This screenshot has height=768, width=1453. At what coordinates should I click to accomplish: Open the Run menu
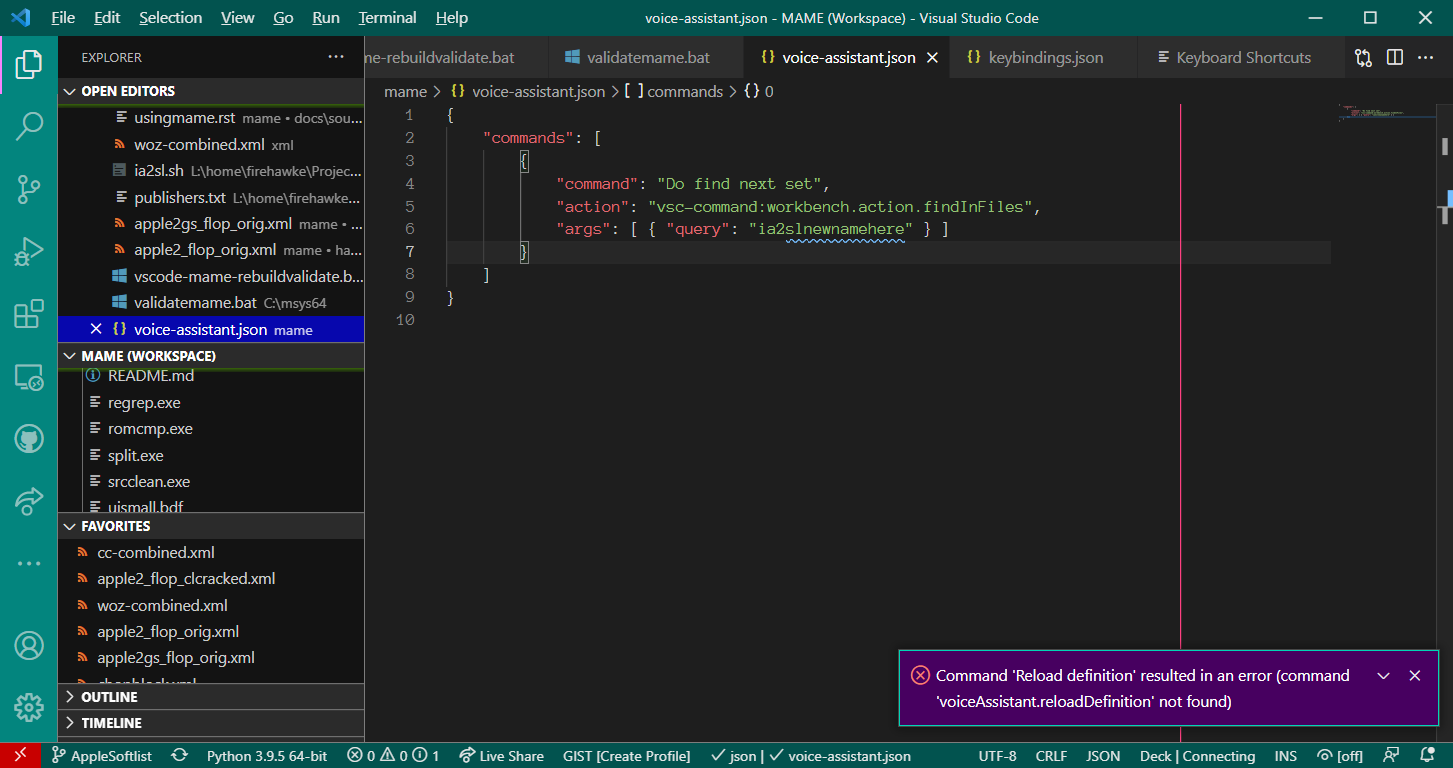pos(326,18)
